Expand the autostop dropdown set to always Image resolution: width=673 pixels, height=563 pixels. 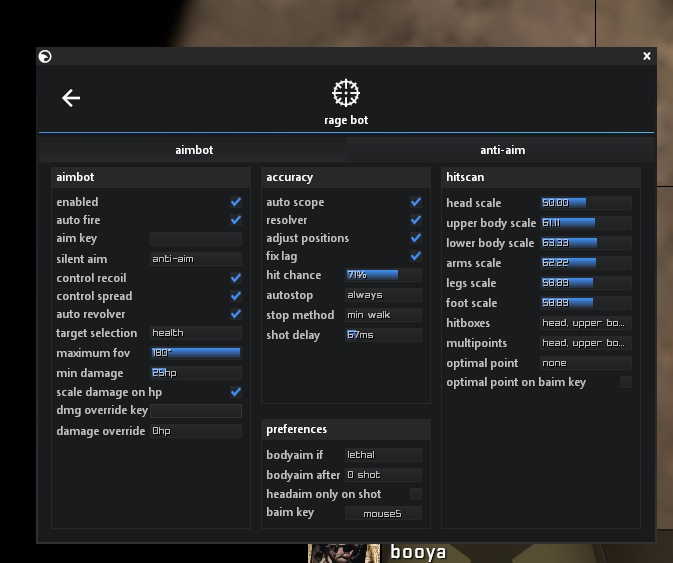tap(383, 295)
